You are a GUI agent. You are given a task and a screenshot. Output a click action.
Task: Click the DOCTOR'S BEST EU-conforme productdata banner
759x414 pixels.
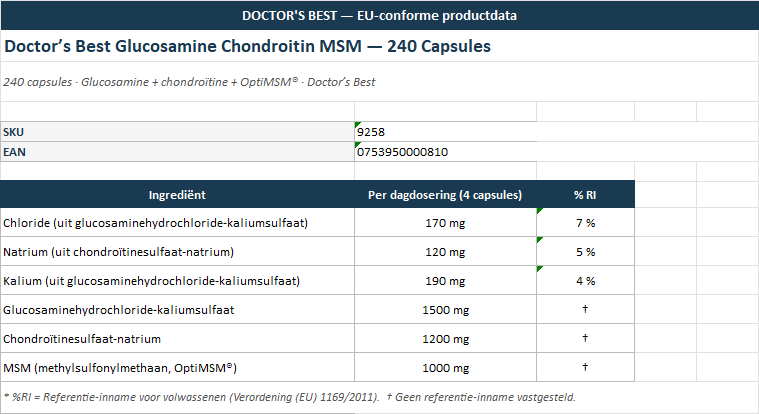[x=380, y=15]
